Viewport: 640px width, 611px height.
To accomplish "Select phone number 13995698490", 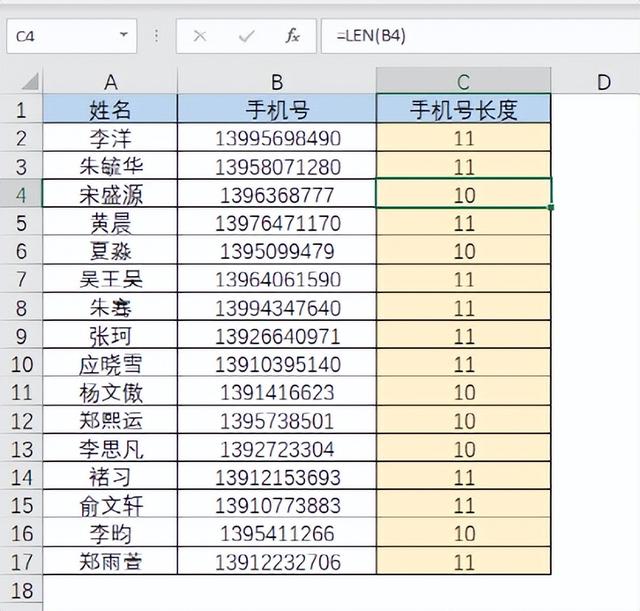I will point(277,138).
